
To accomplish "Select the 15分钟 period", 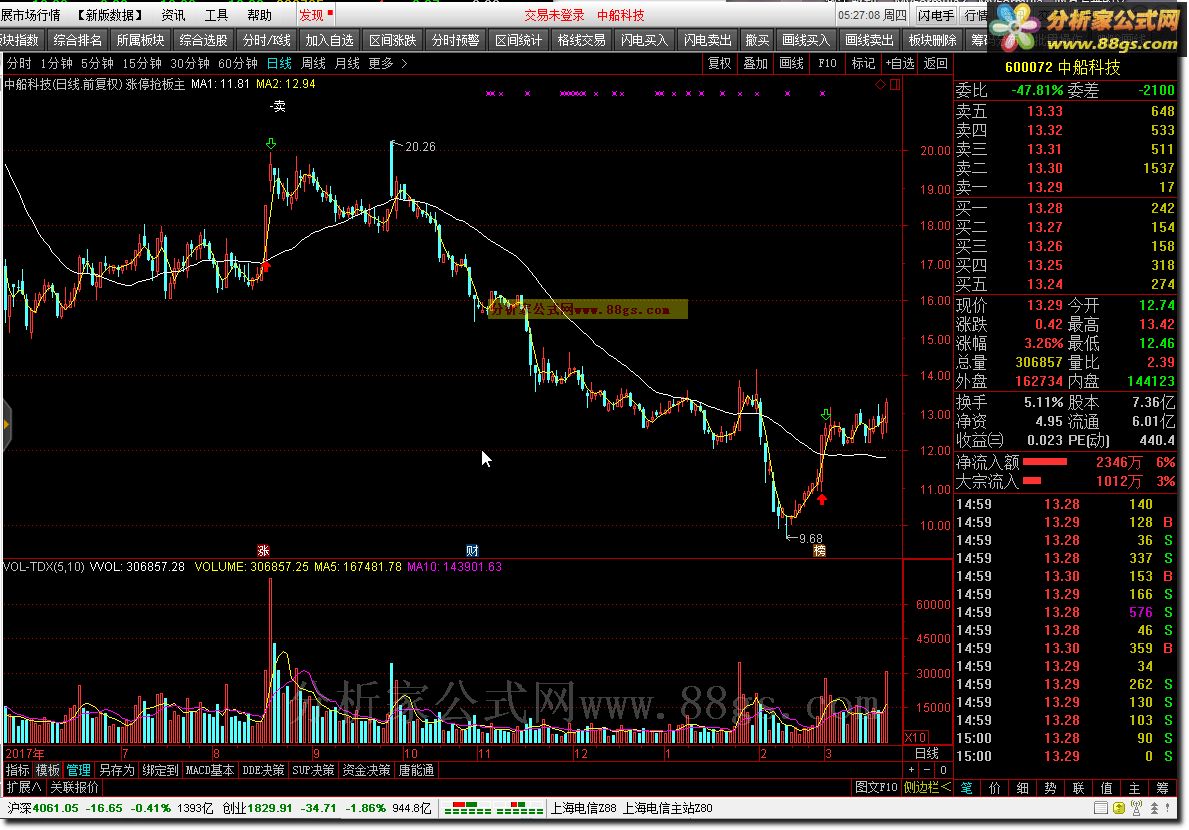I will coord(142,64).
